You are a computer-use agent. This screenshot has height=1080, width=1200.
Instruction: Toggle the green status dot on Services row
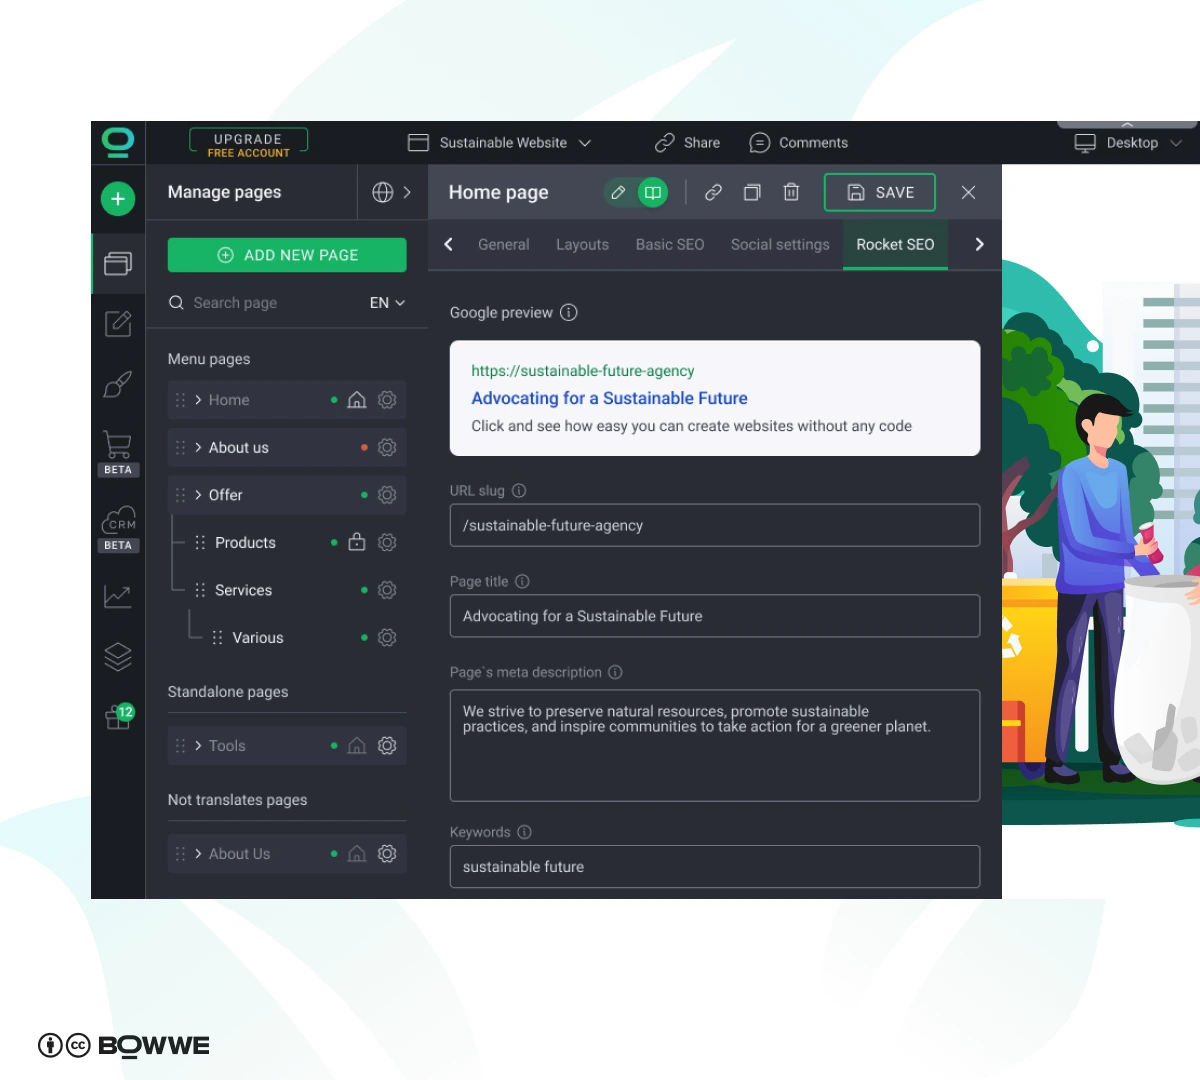click(364, 590)
